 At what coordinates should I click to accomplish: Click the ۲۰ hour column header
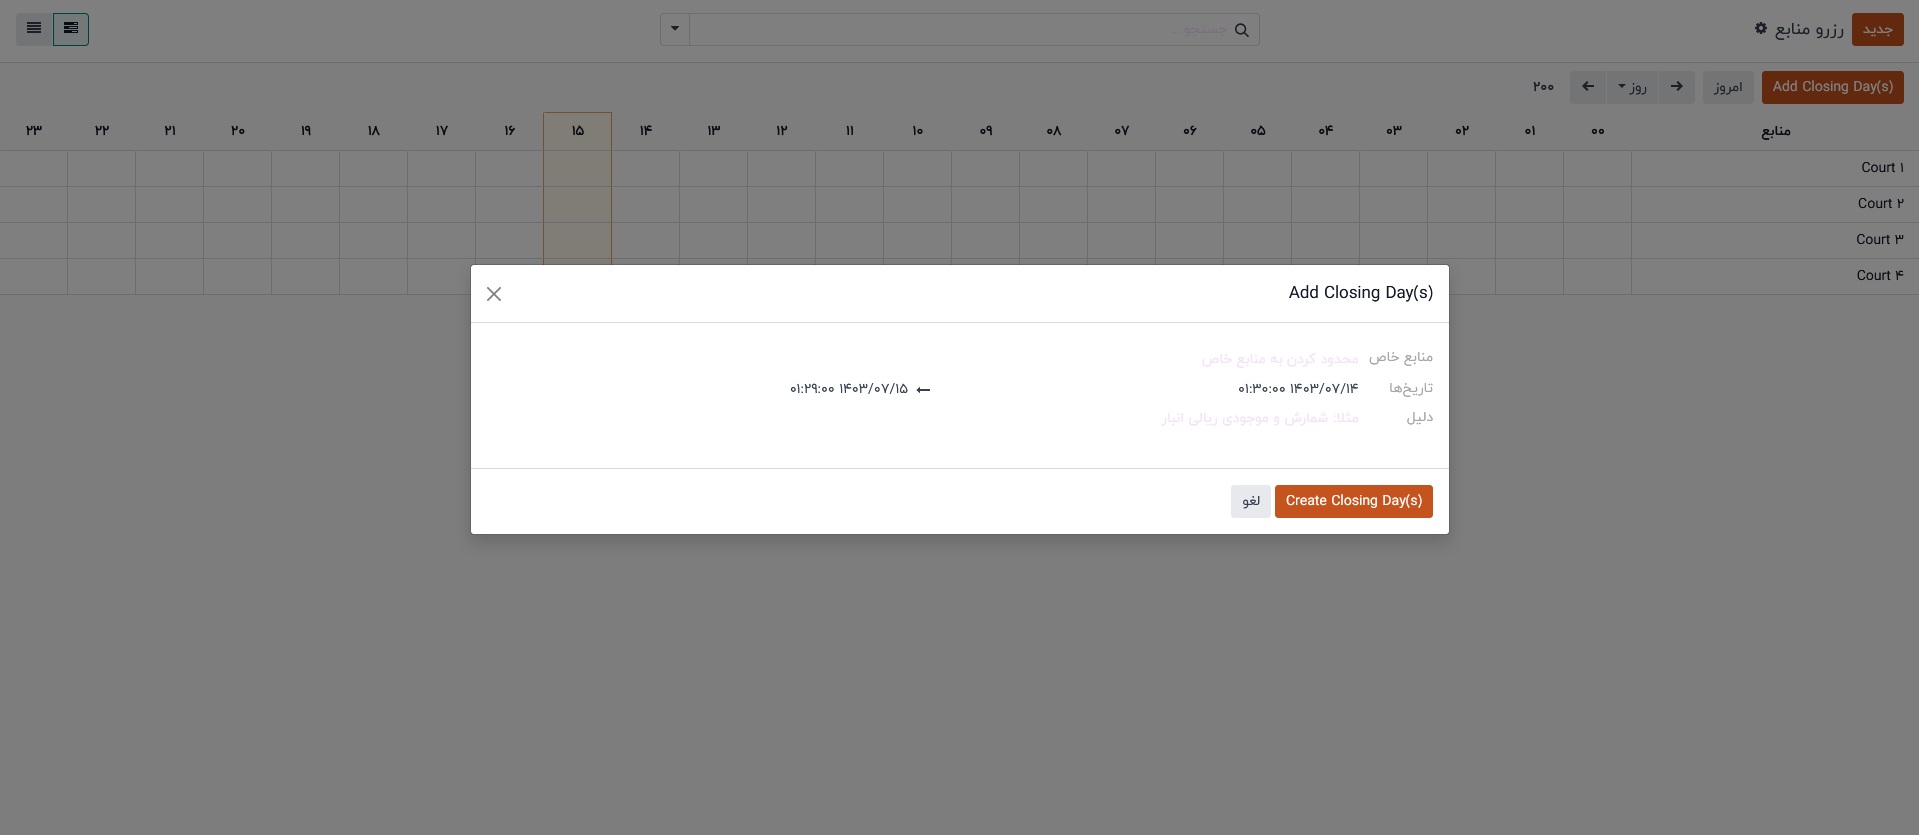238,131
